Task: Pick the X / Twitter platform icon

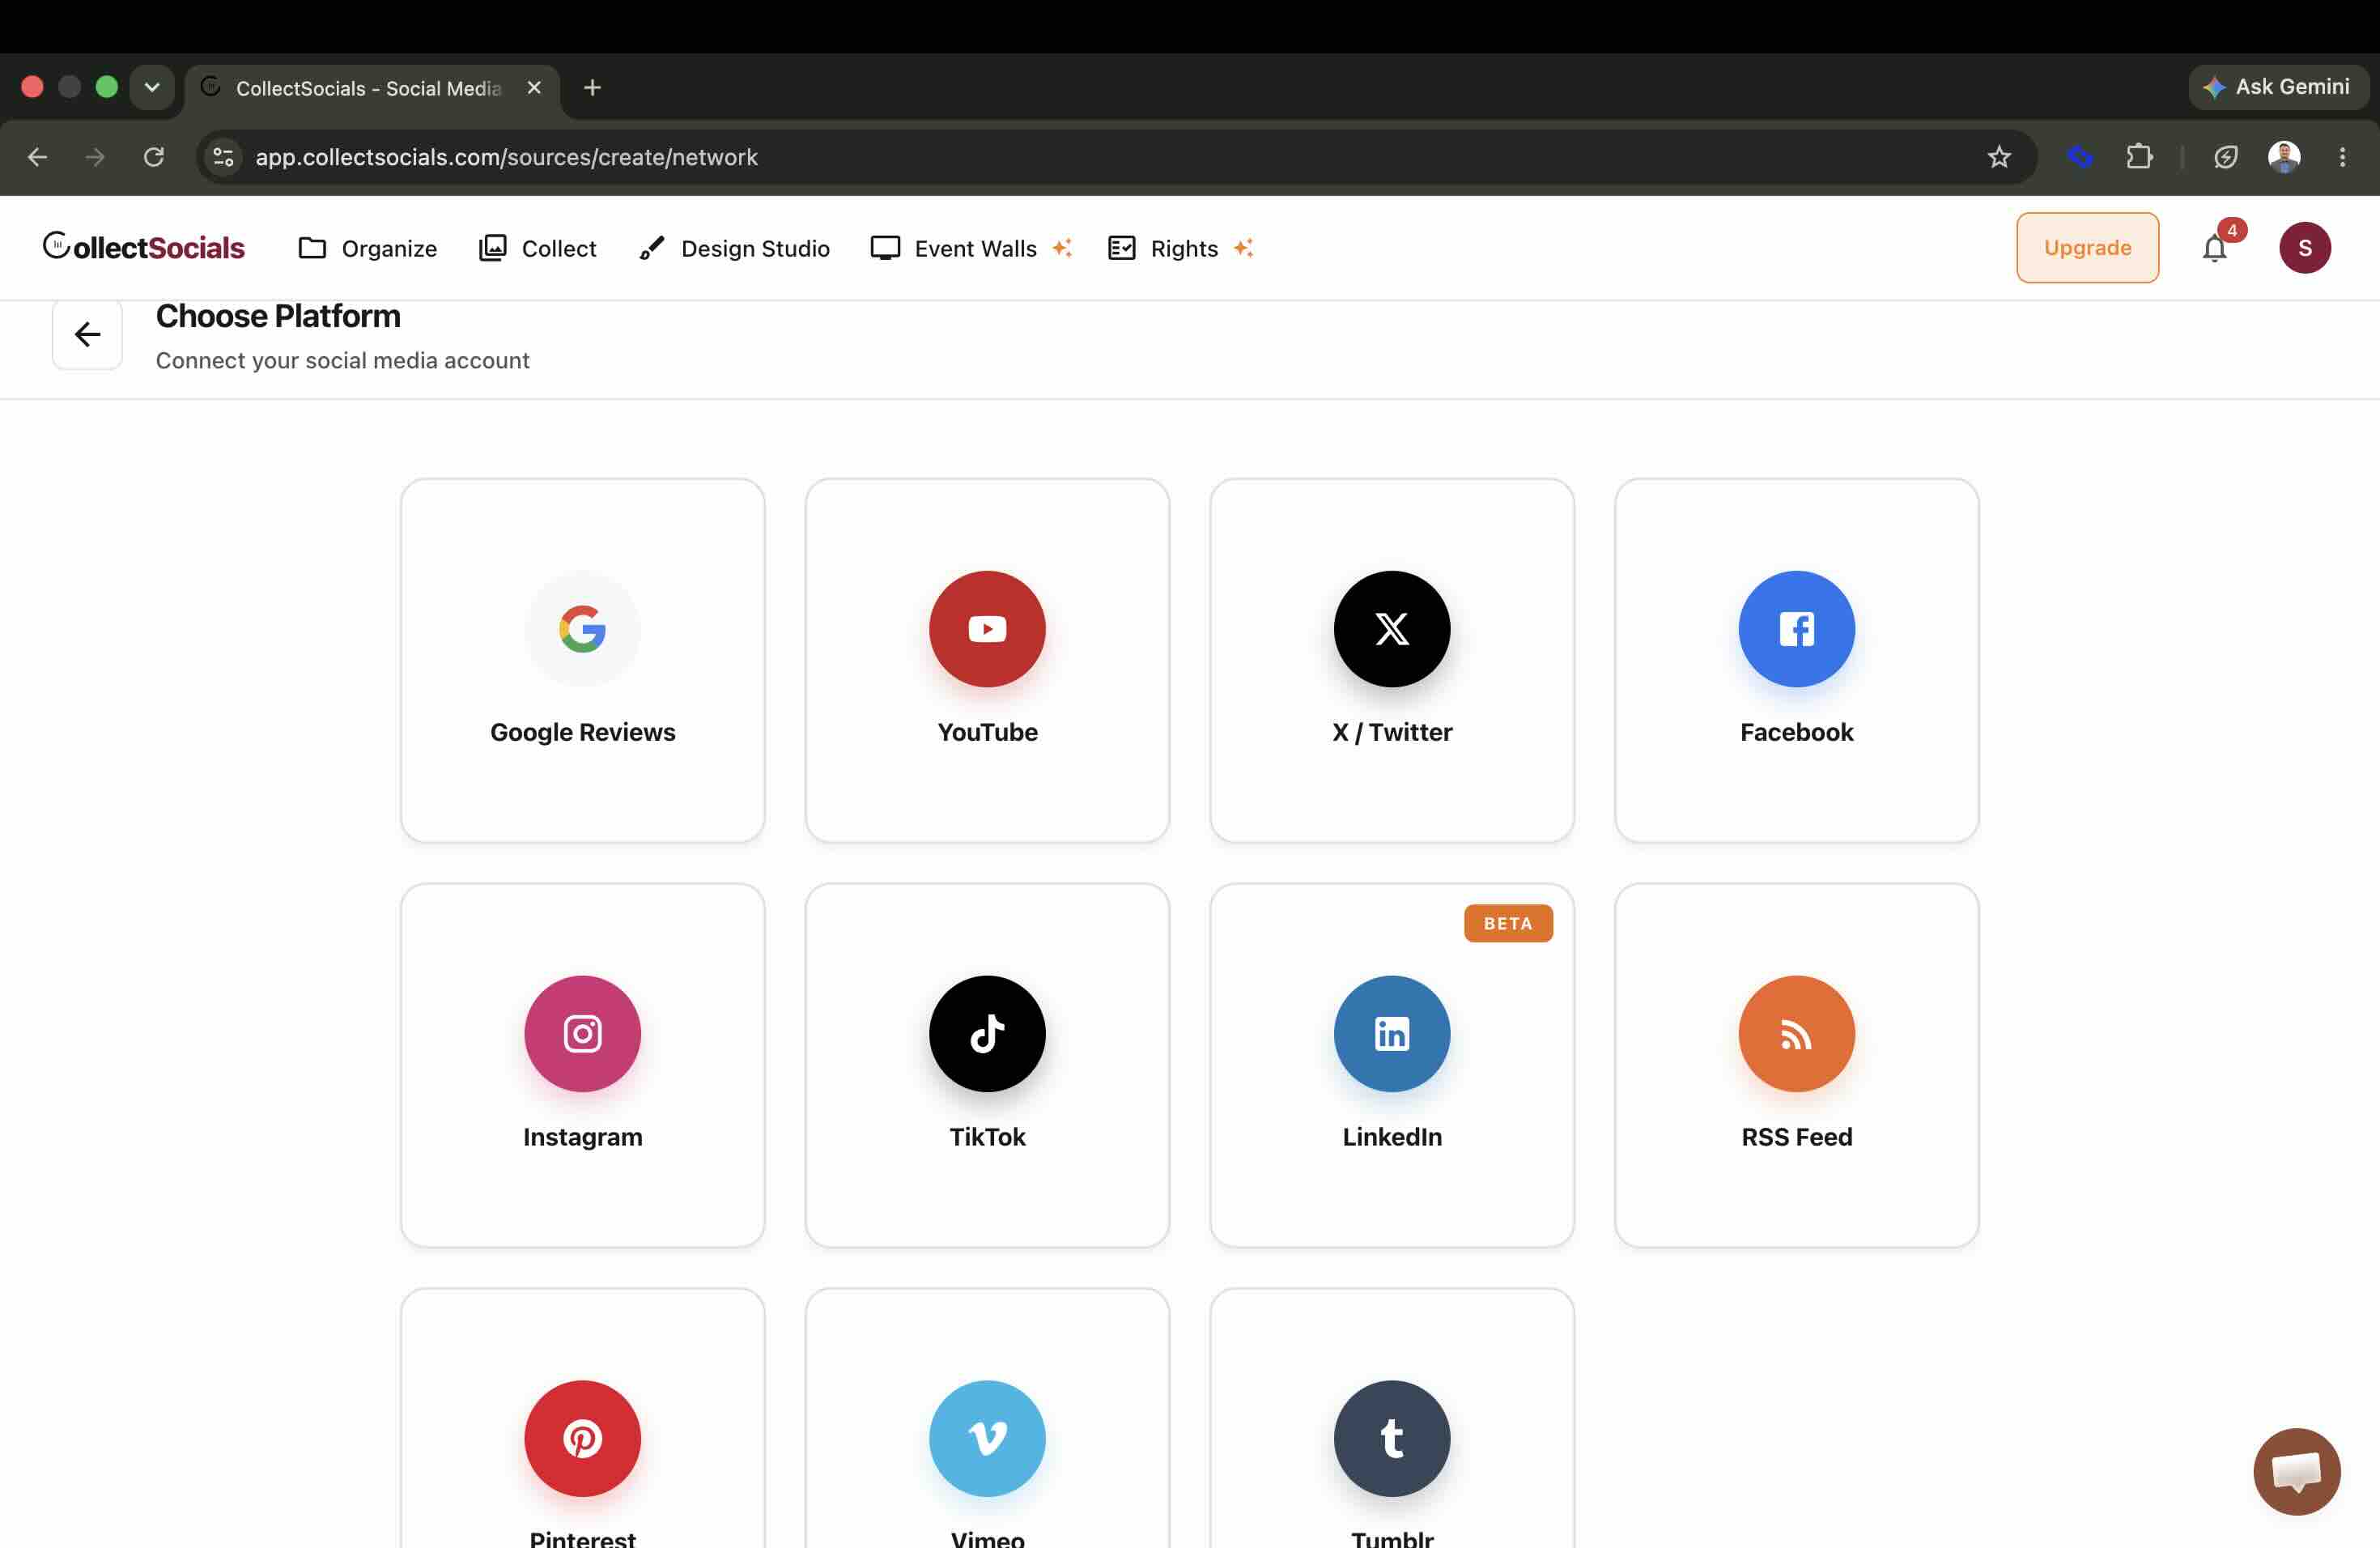Action: click(1392, 629)
